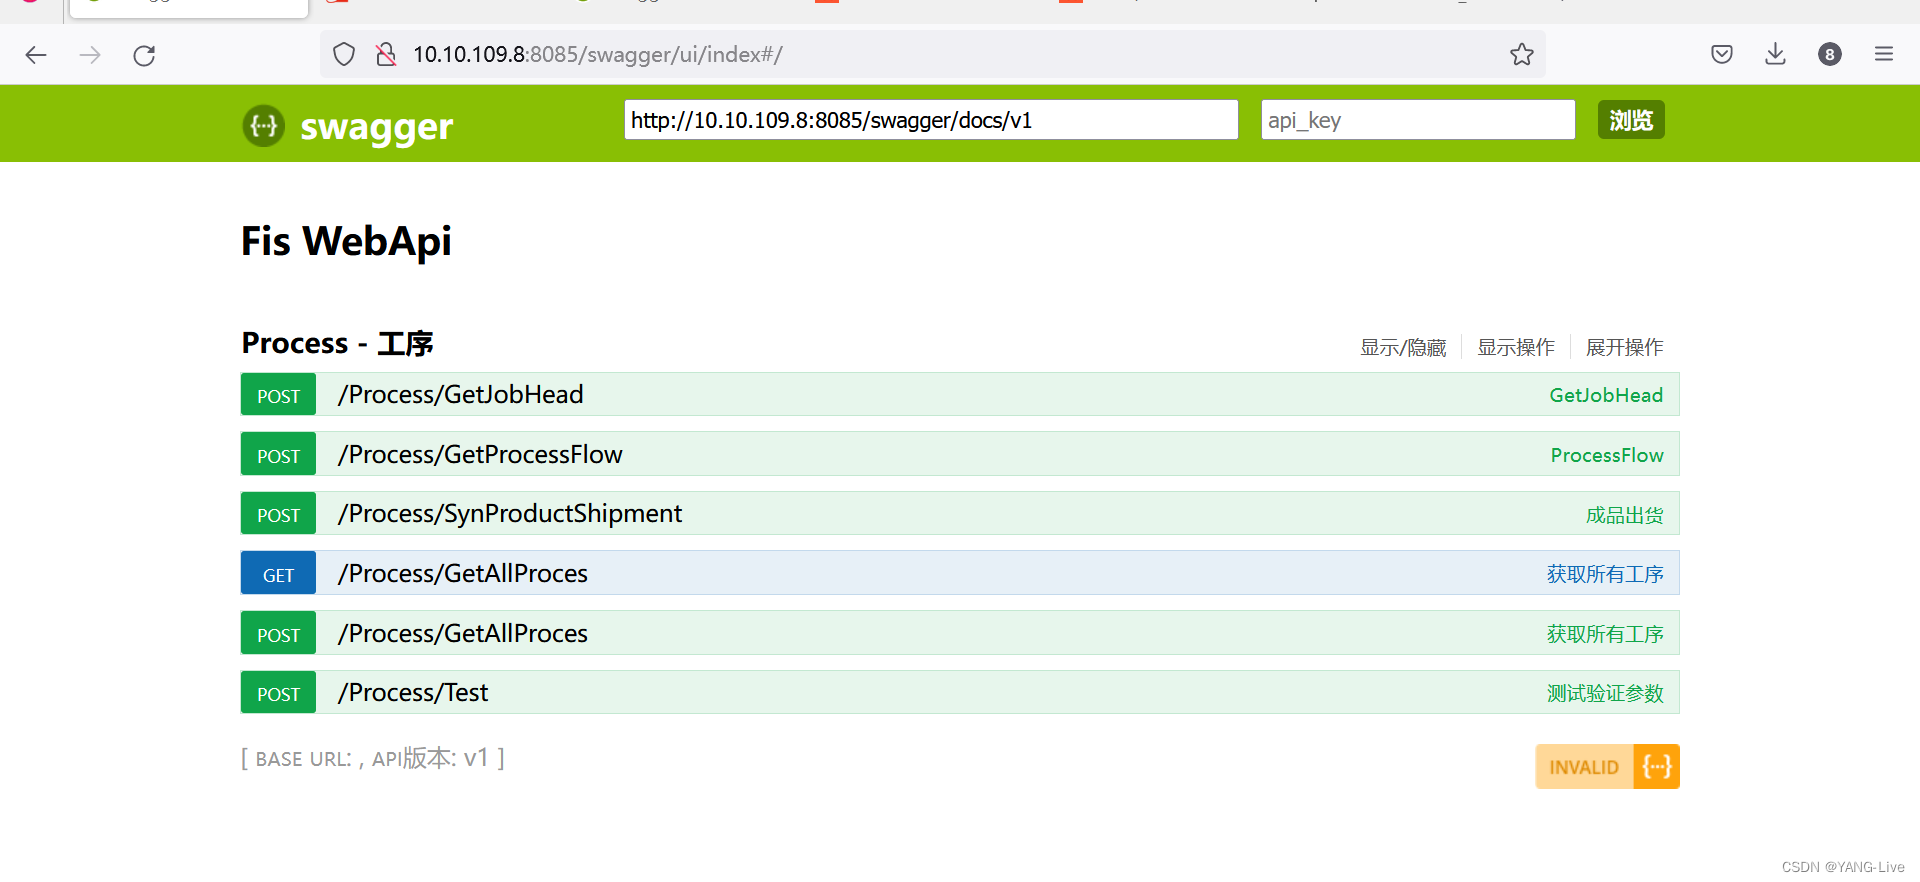Expand the /Process/SynProductShipment operation path
The image size is (1920, 882).
point(510,514)
